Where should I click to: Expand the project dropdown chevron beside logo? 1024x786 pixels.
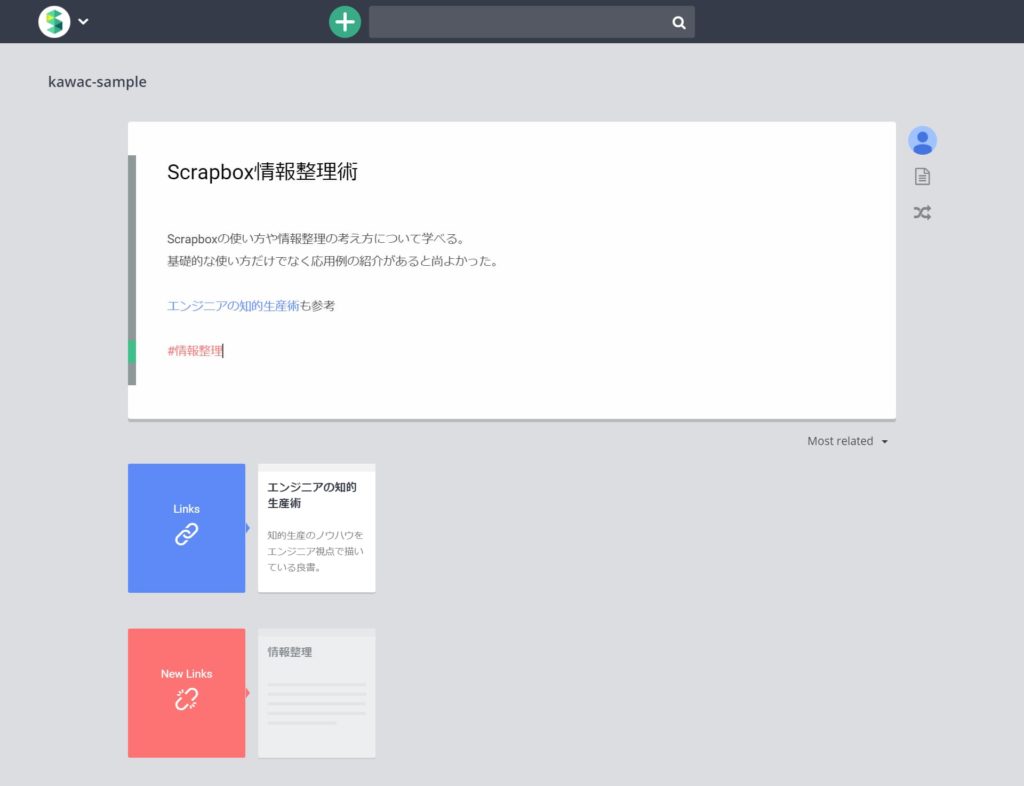pyautogui.click(x=83, y=22)
